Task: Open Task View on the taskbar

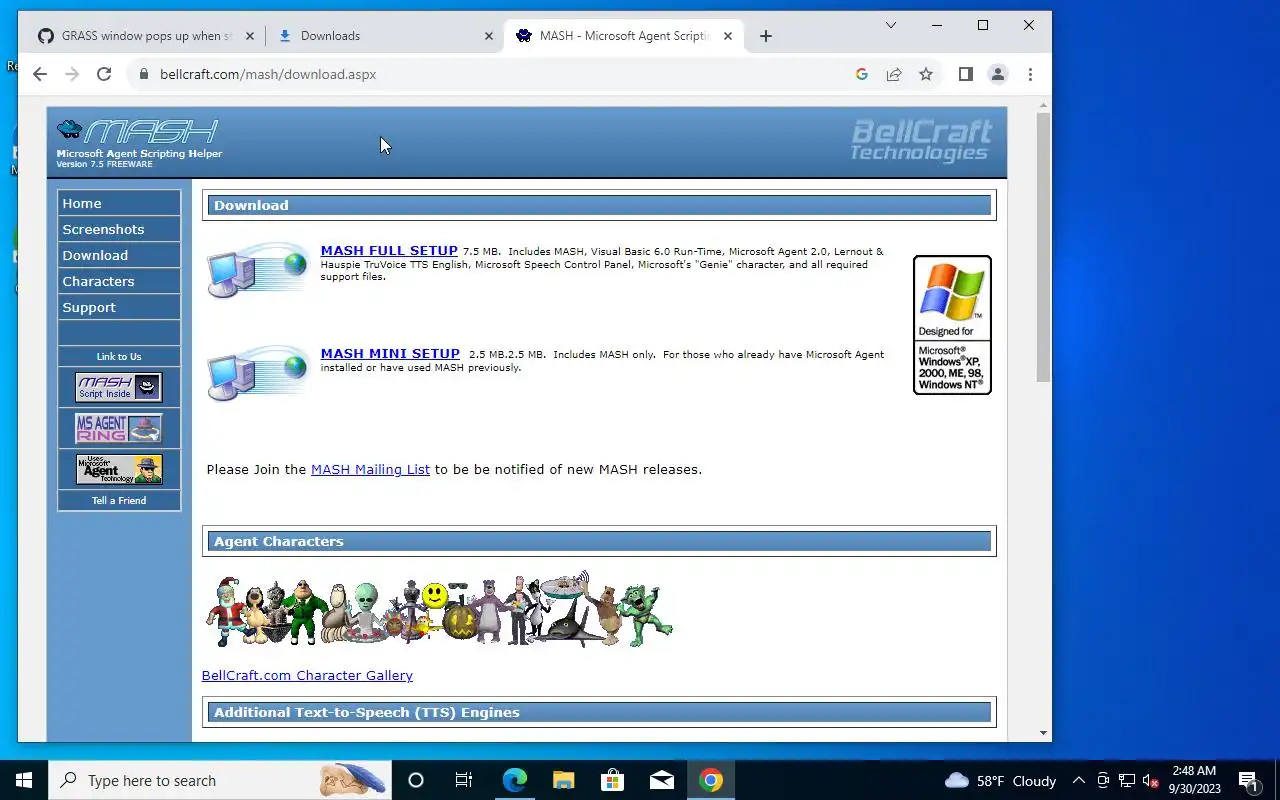Action: point(464,780)
